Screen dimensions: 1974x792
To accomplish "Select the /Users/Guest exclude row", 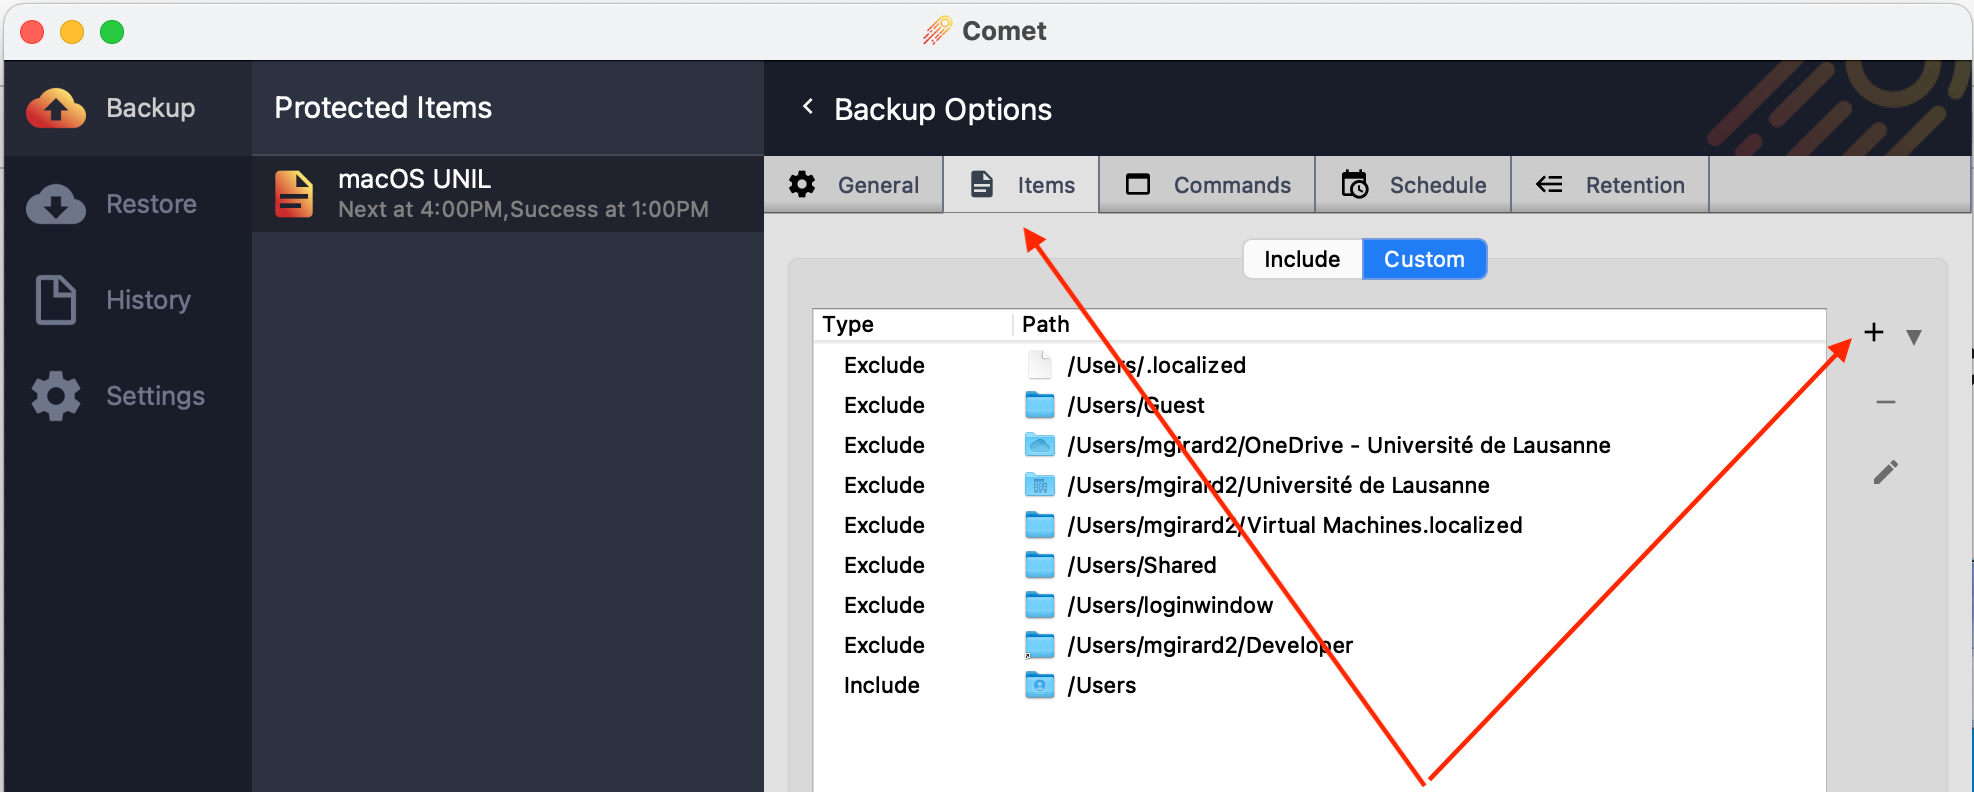I will [1134, 405].
